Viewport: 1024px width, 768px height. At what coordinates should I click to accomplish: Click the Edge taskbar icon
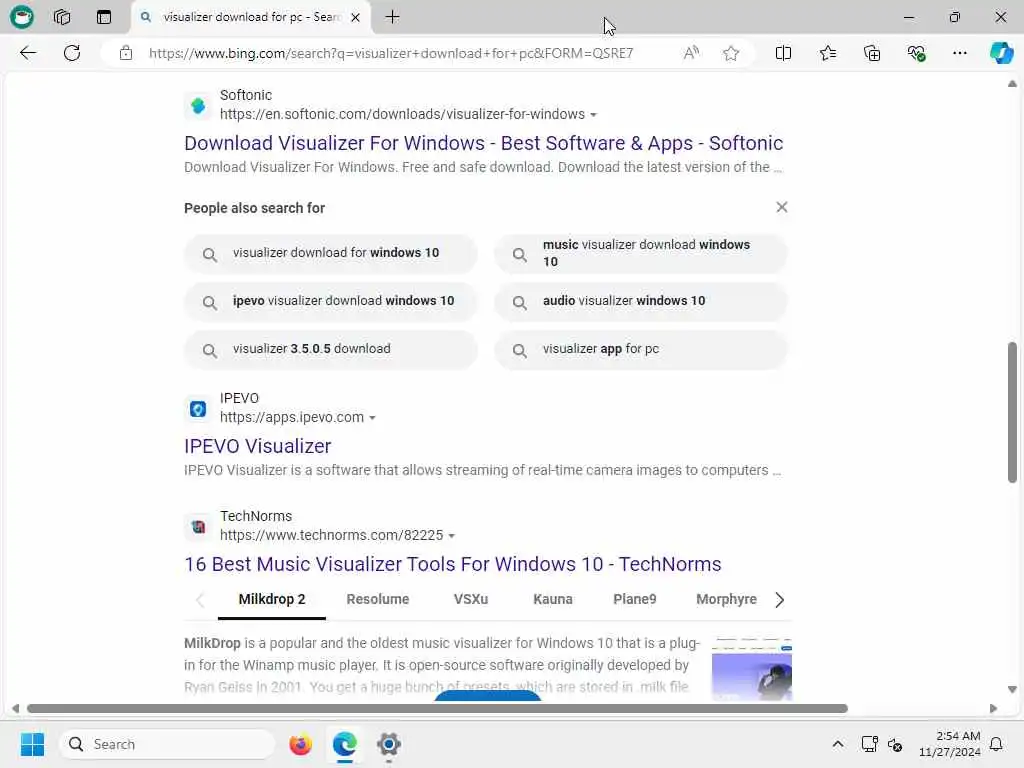pyautogui.click(x=345, y=744)
